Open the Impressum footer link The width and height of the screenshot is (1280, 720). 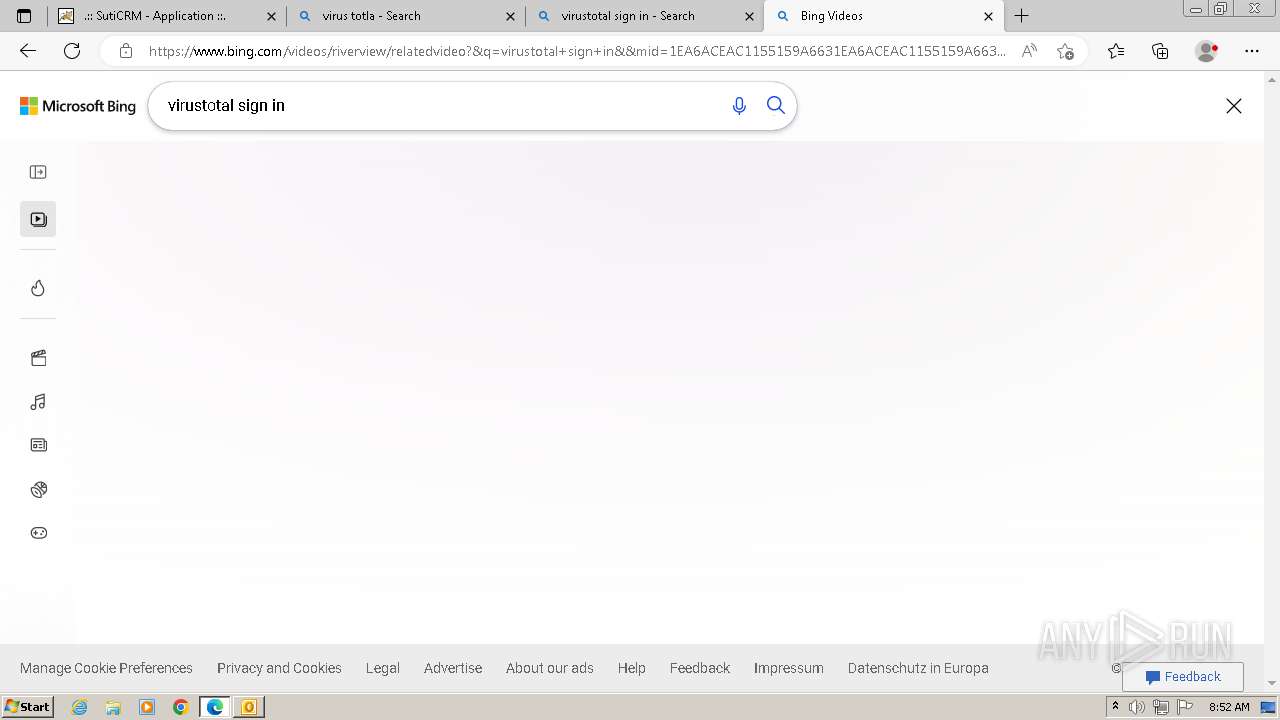(789, 668)
